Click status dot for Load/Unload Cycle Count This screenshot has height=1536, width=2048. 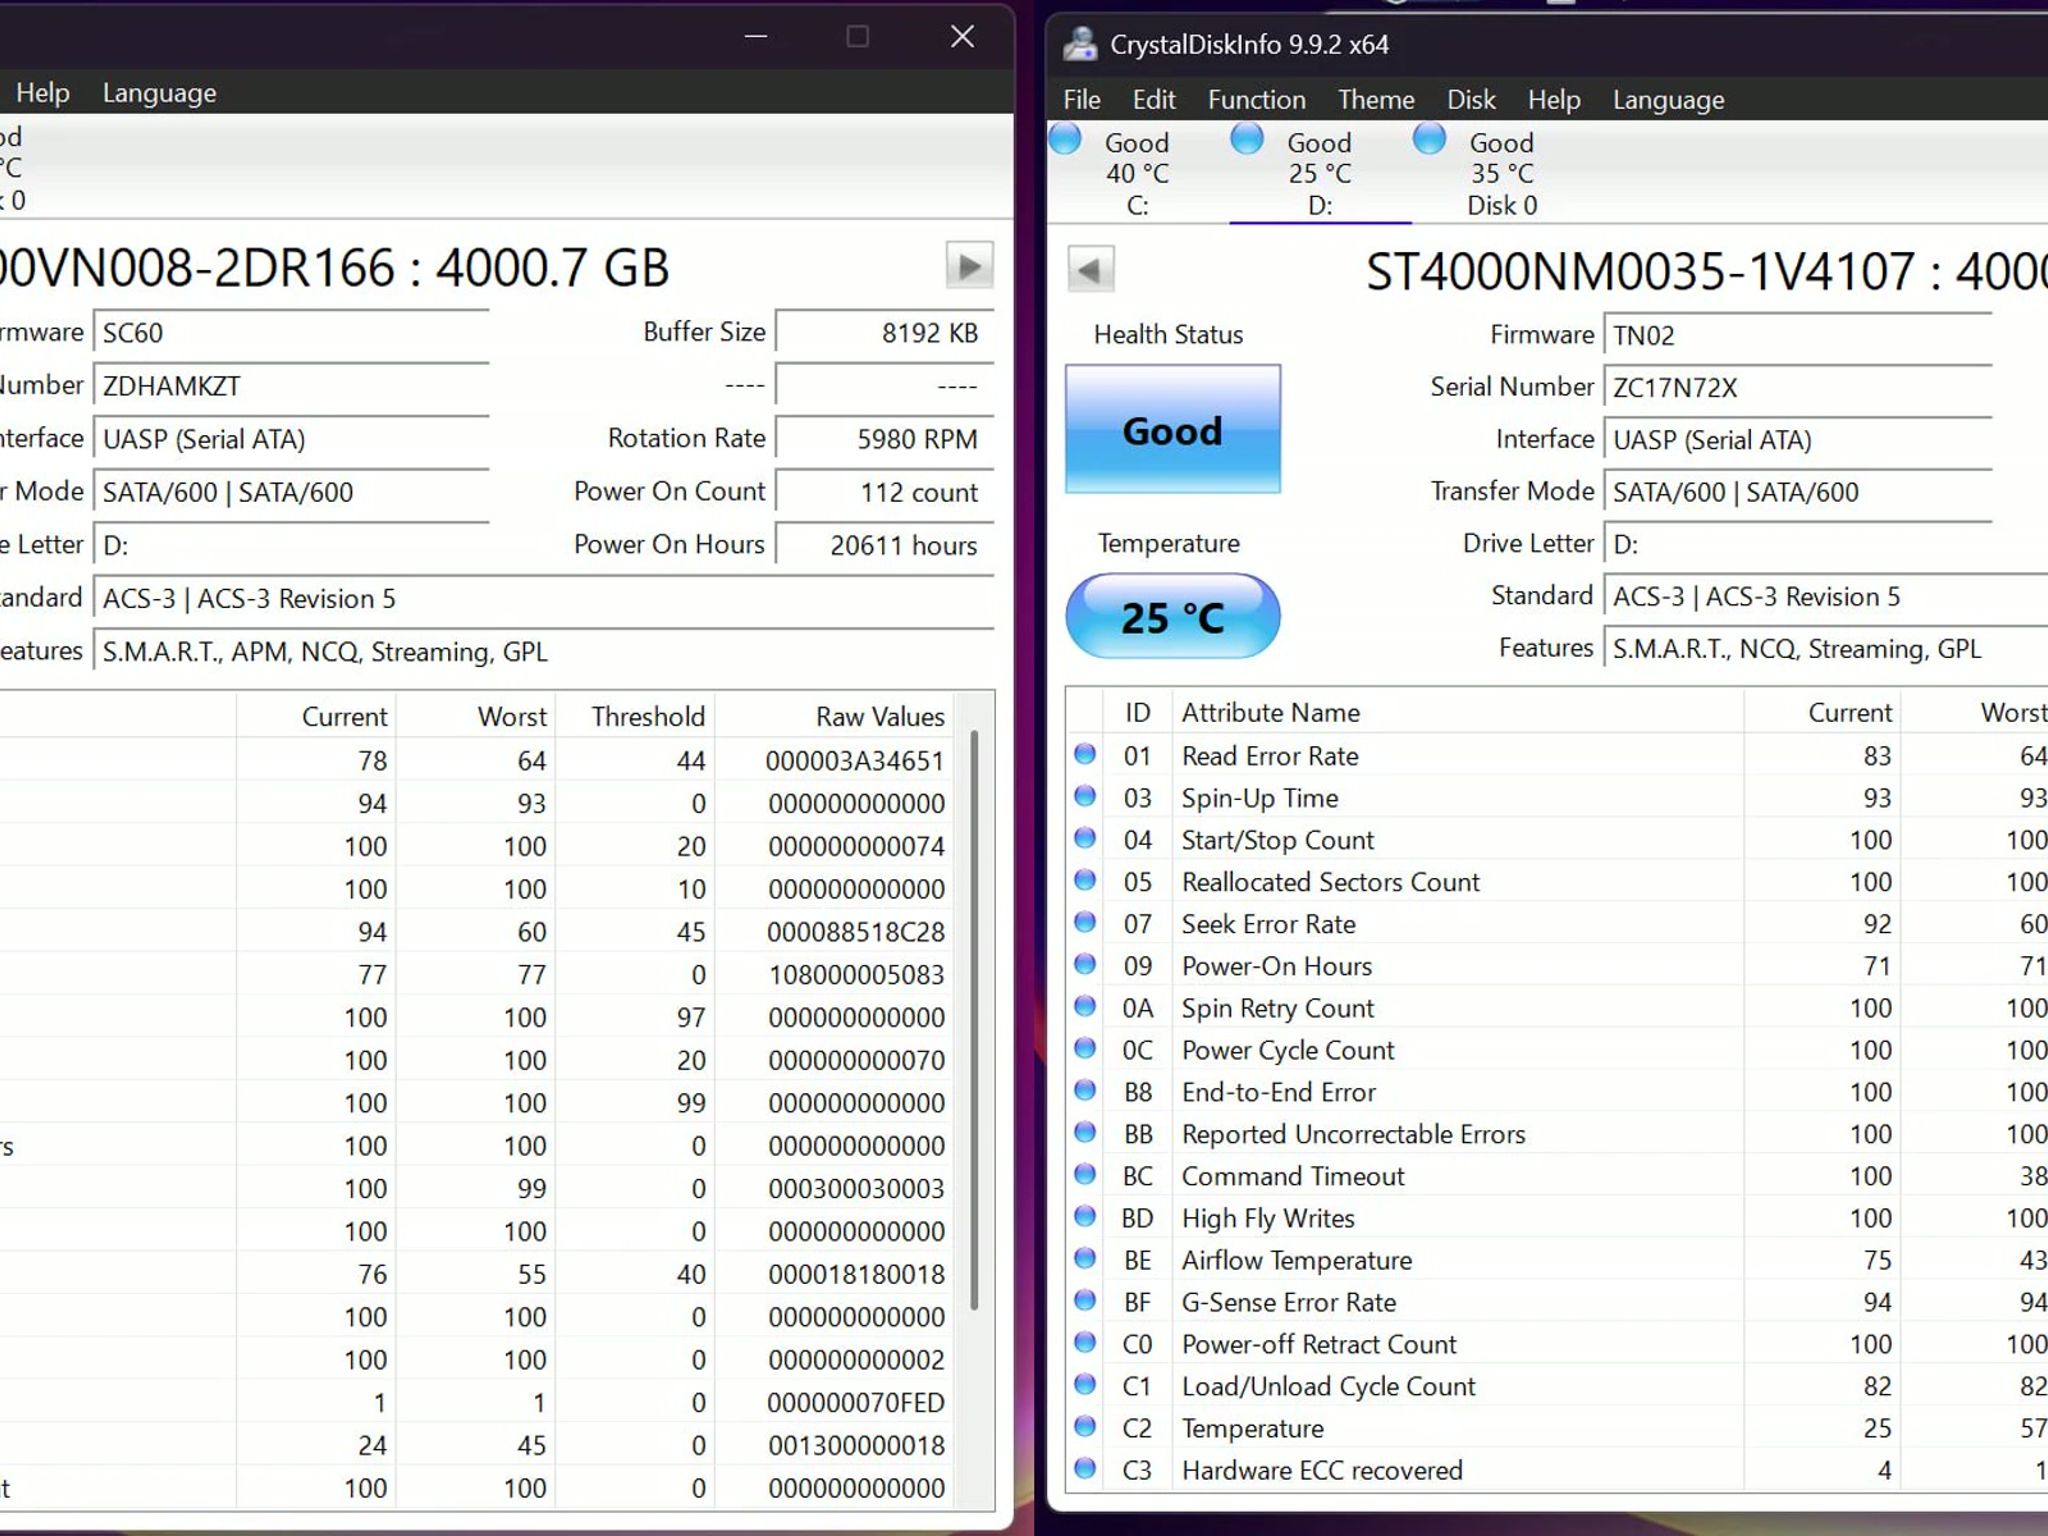pos(1085,1384)
